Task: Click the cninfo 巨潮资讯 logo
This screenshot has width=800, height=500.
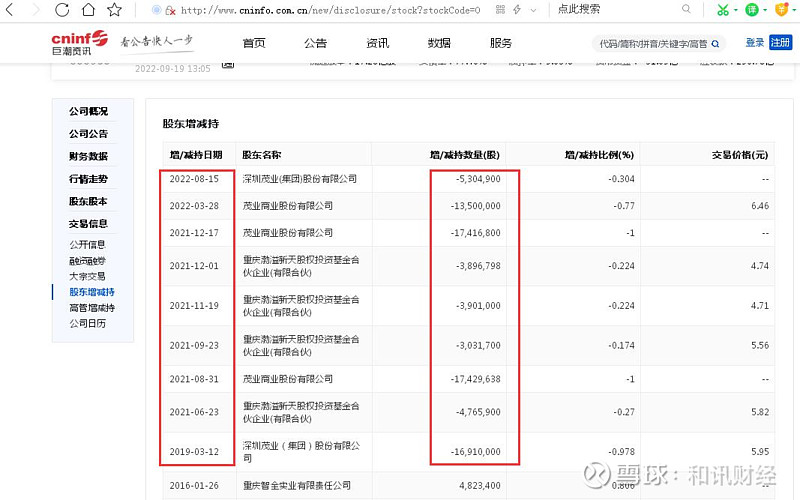Action: (x=80, y=43)
